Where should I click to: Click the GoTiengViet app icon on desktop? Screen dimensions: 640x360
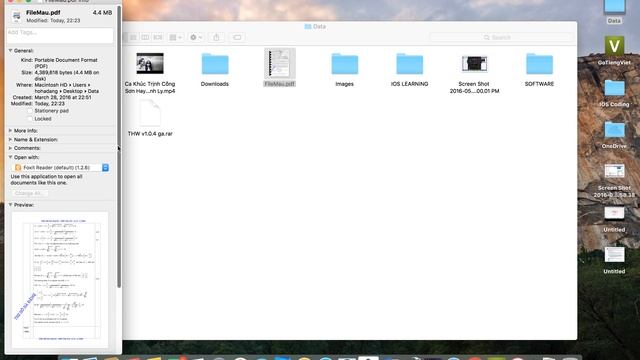pos(614,46)
